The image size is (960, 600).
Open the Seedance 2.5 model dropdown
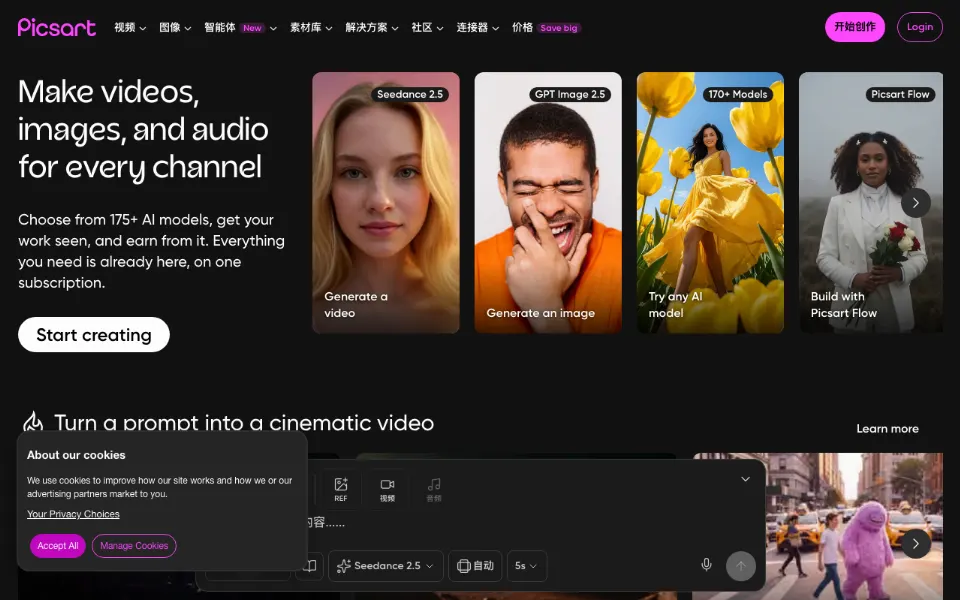(x=385, y=566)
